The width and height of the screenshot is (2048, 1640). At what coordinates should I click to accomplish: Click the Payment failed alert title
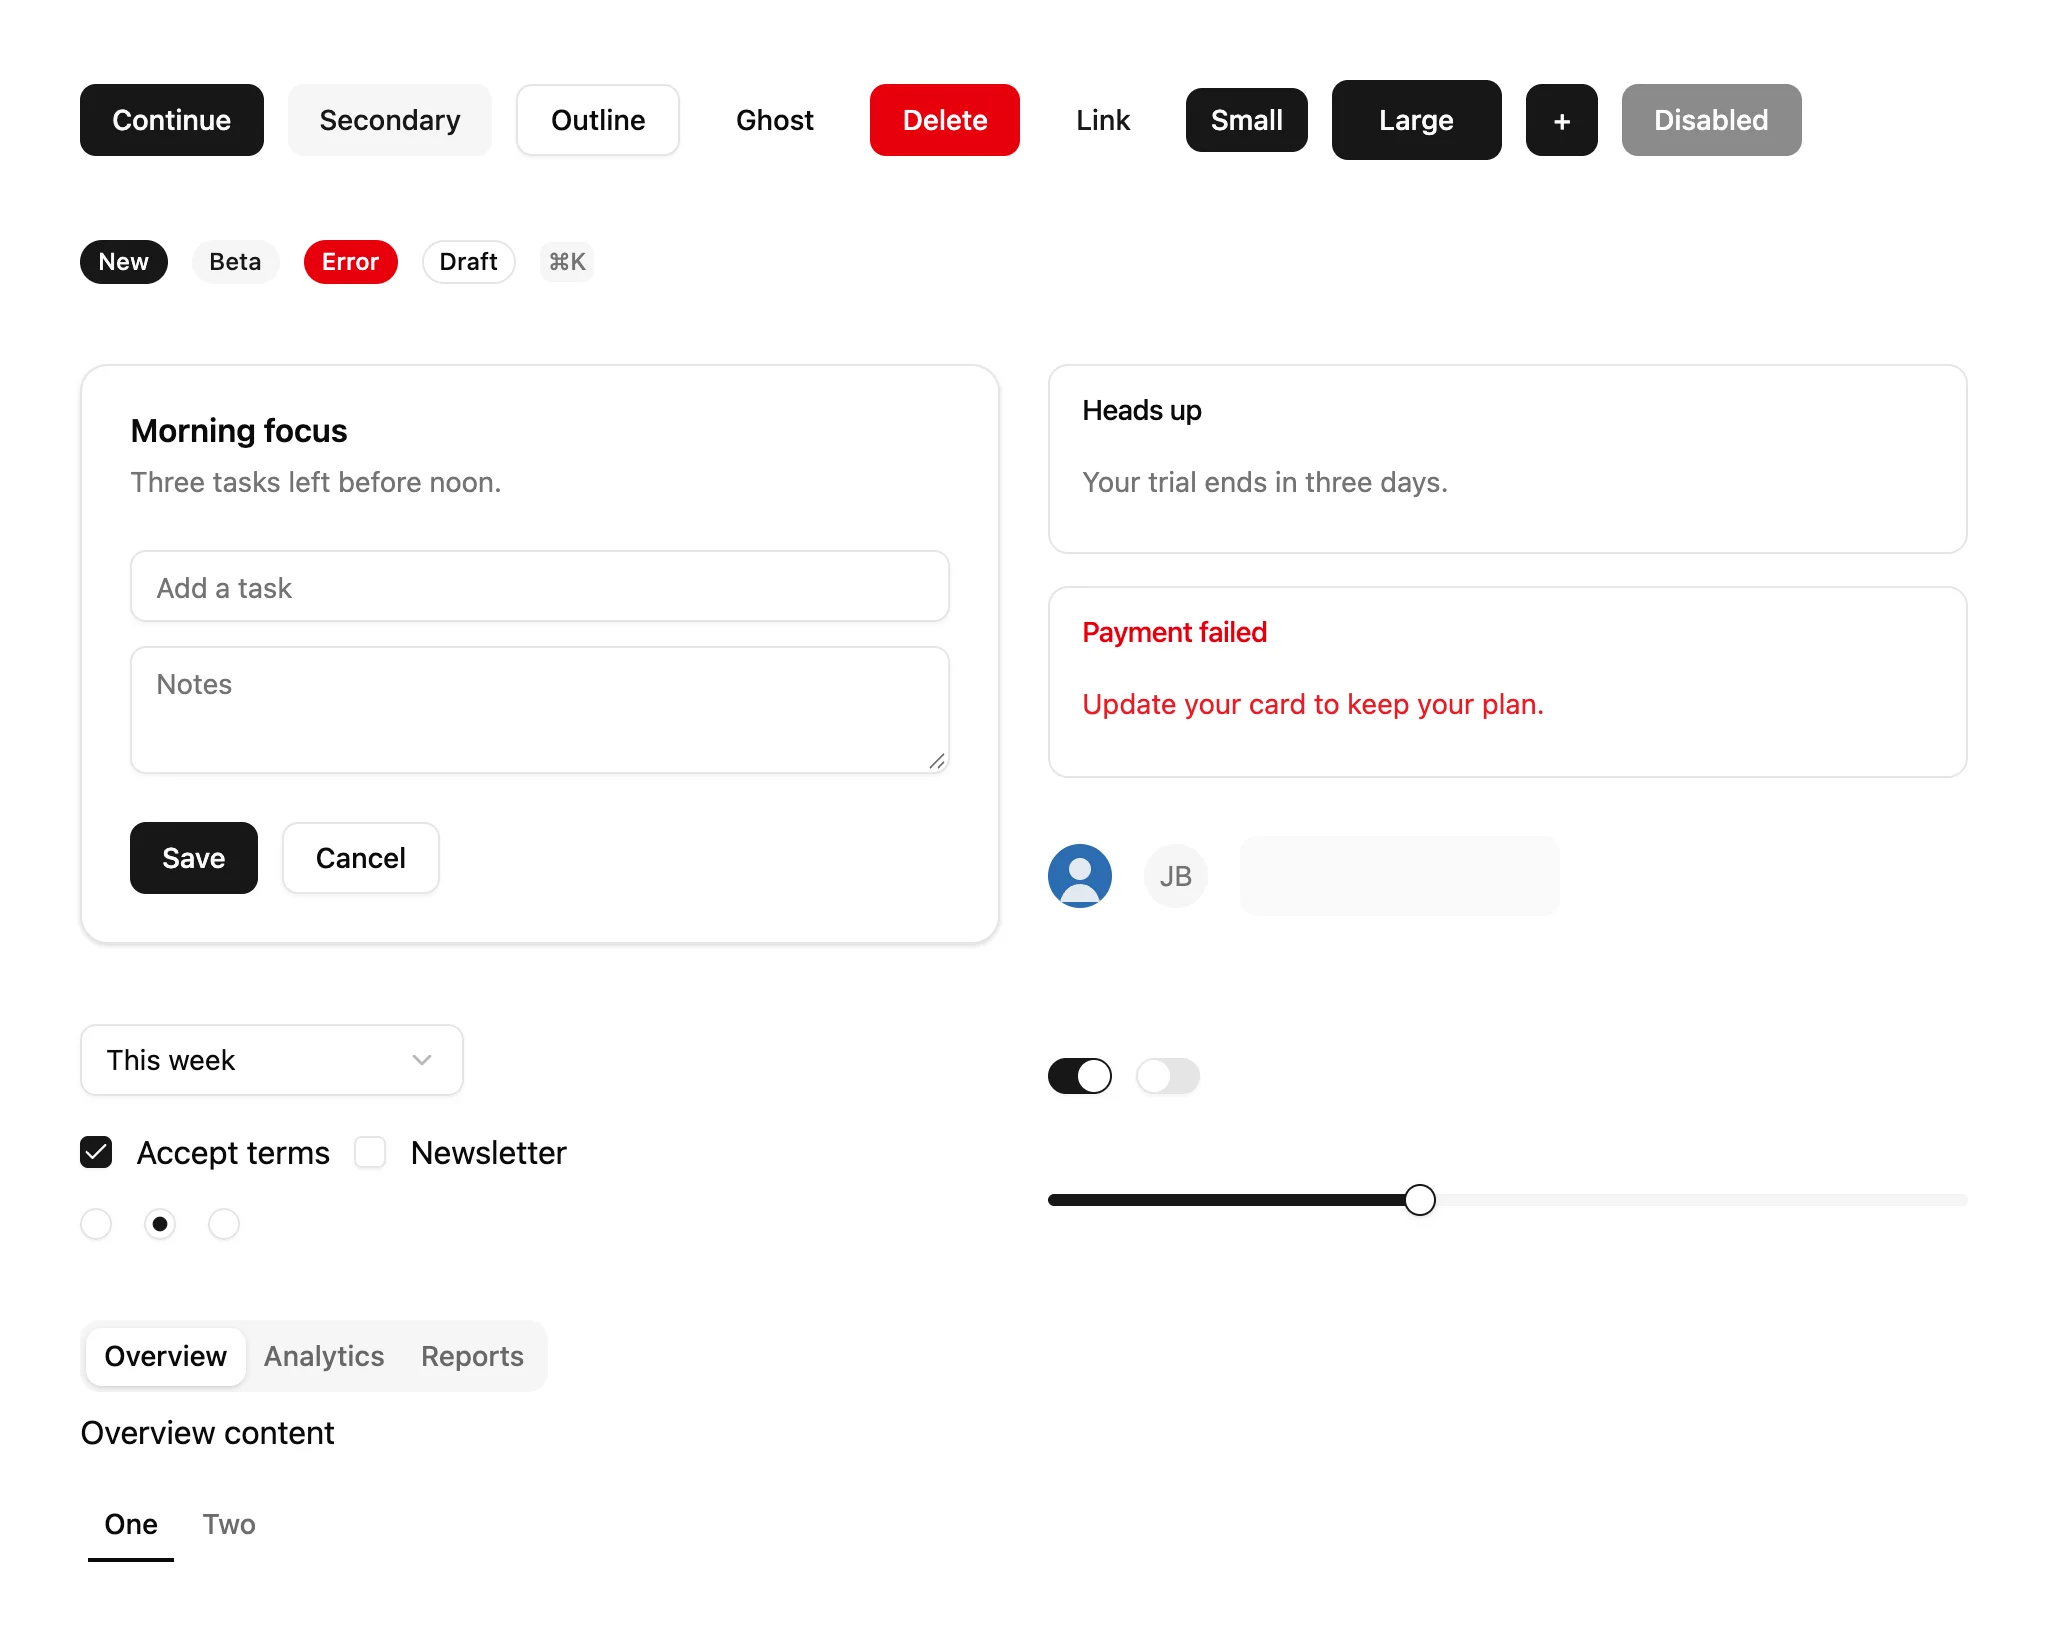pos(1175,632)
